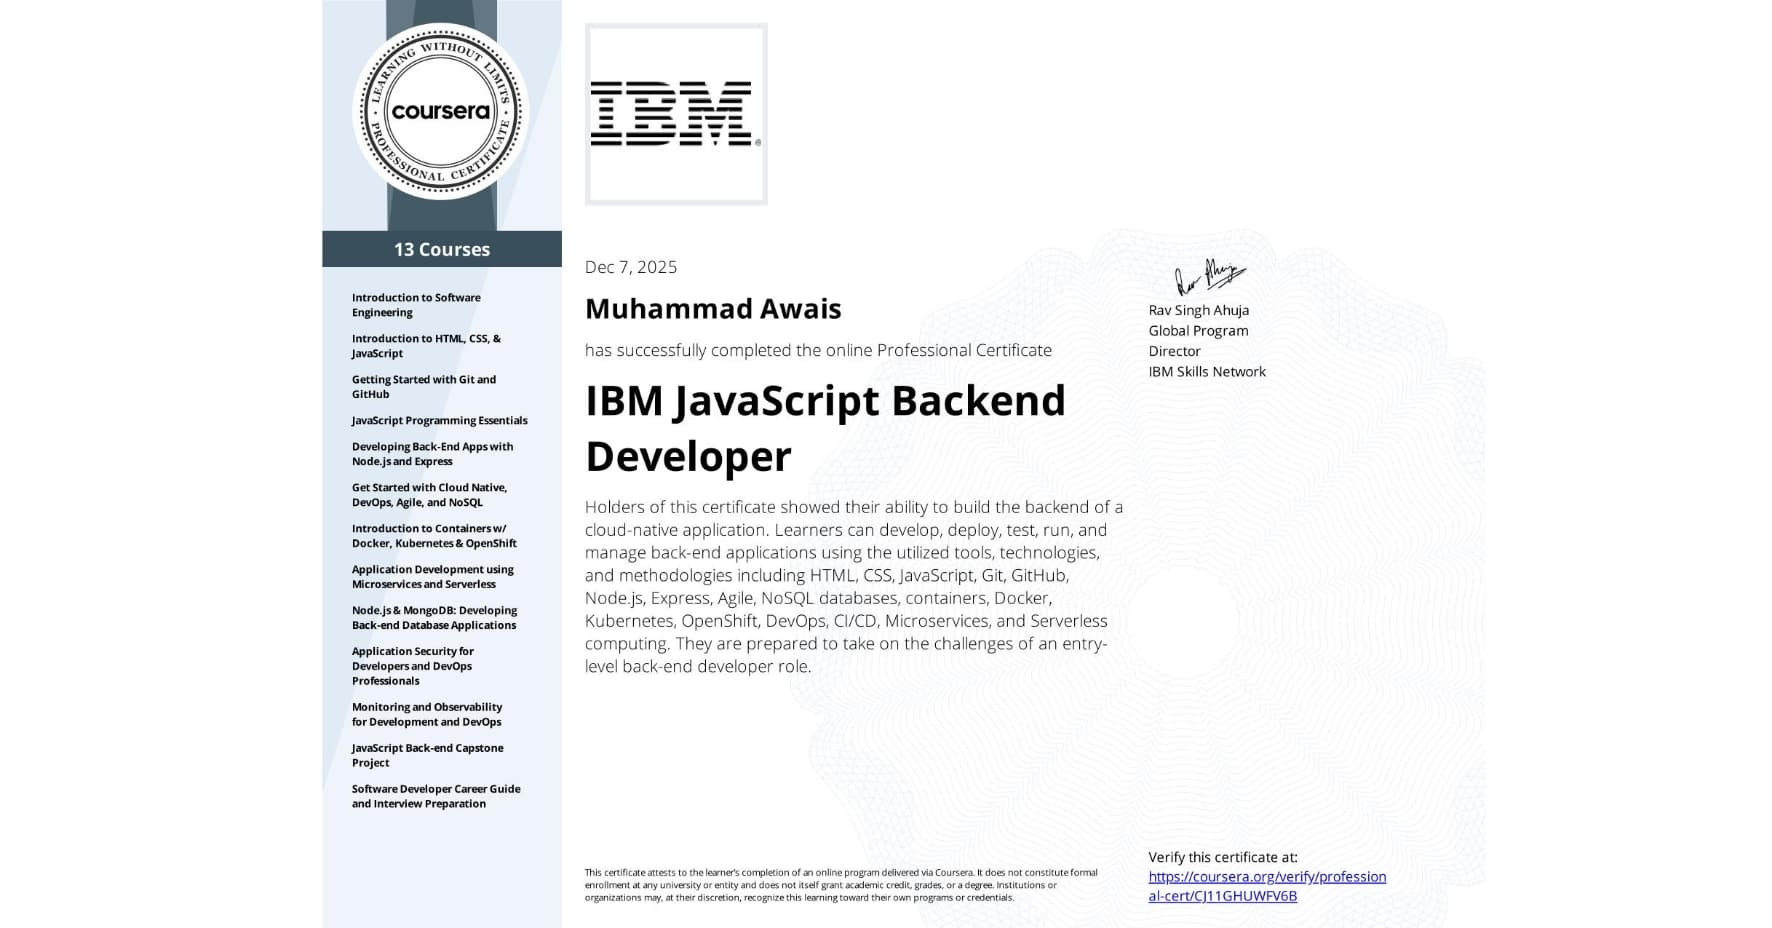This screenshot has width=1772, height=928.
Task: Click the date Dec 7, 2025
Action: [x=630, y=266]
